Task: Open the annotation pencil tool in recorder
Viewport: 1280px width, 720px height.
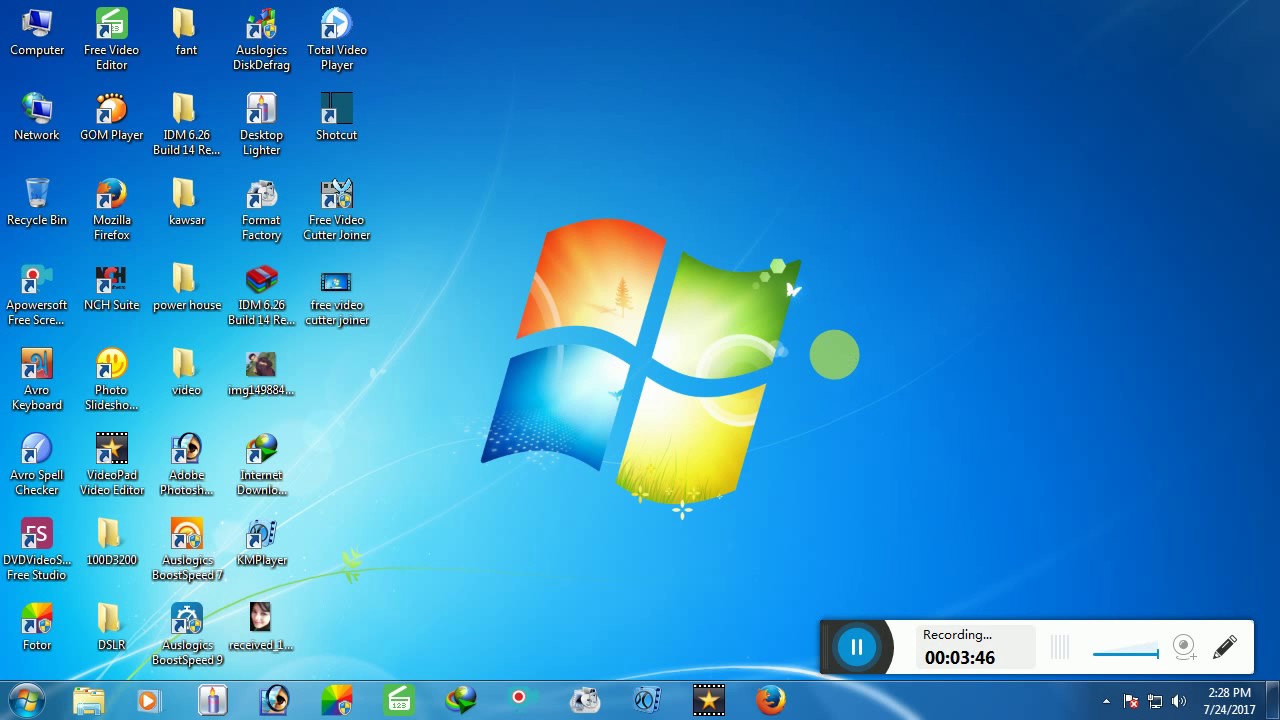Action: coord(1224,648)
